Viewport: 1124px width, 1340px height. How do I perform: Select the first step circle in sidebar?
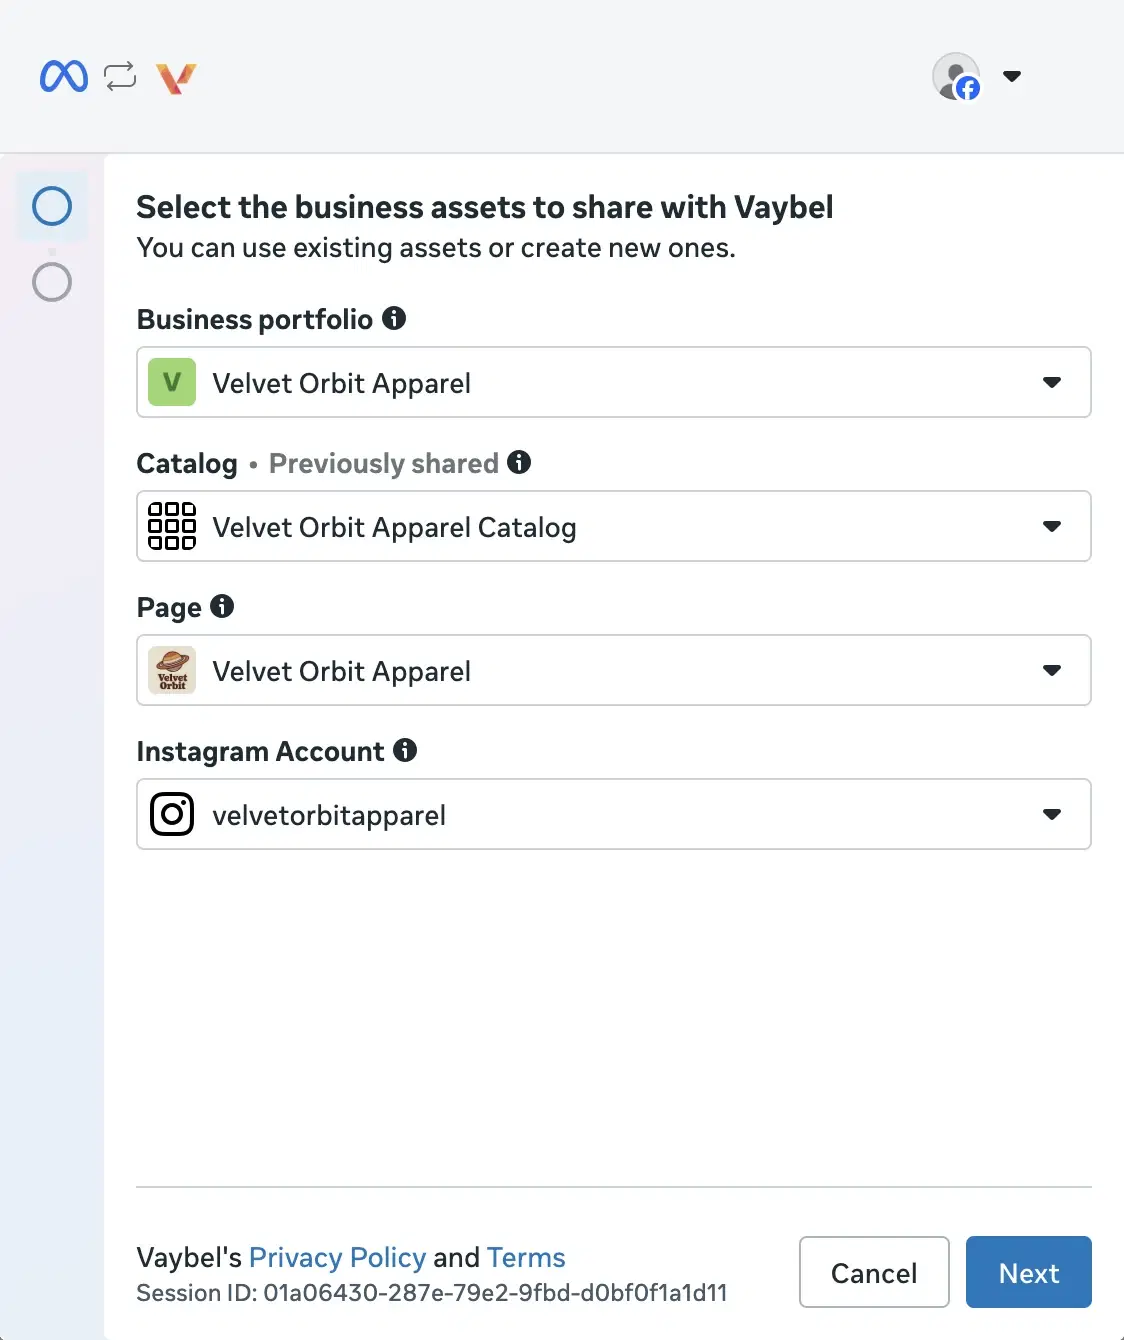[x=52, y=206]
